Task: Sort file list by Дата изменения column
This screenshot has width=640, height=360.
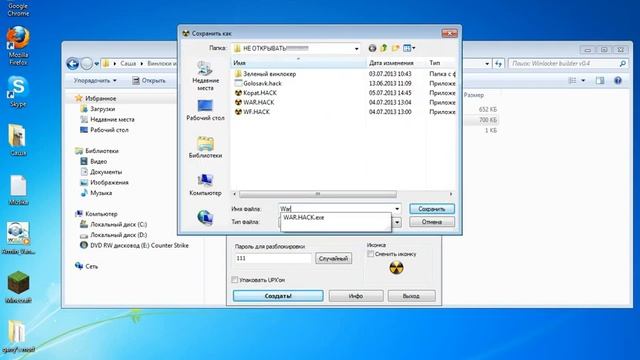Action: pyautogui.click(x=391, y=63)
